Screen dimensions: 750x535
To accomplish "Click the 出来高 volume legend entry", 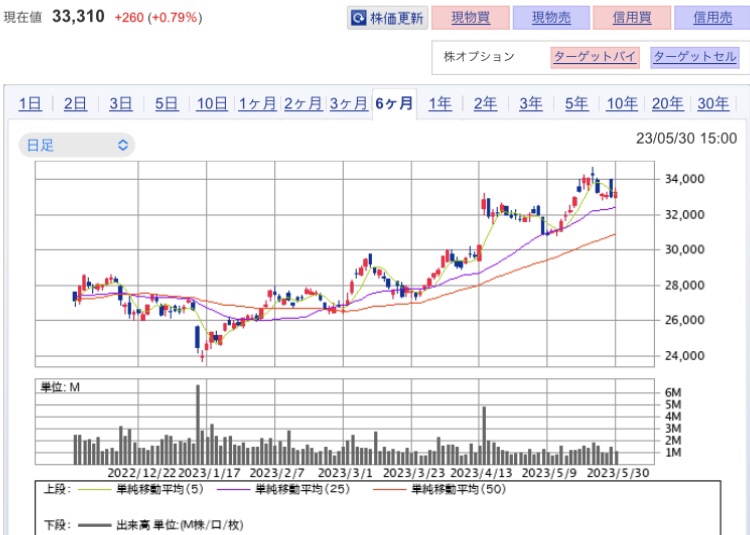I will coord(160,525).
